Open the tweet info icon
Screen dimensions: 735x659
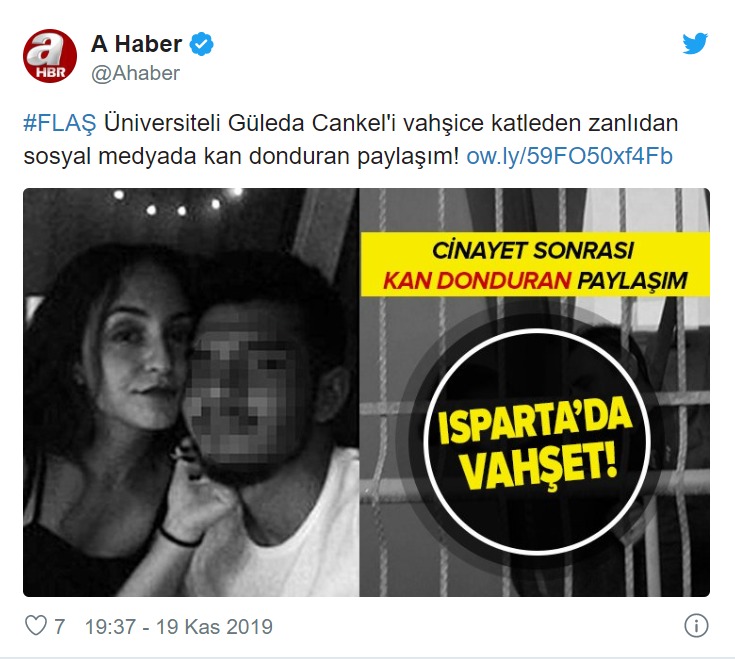(696, 626)
